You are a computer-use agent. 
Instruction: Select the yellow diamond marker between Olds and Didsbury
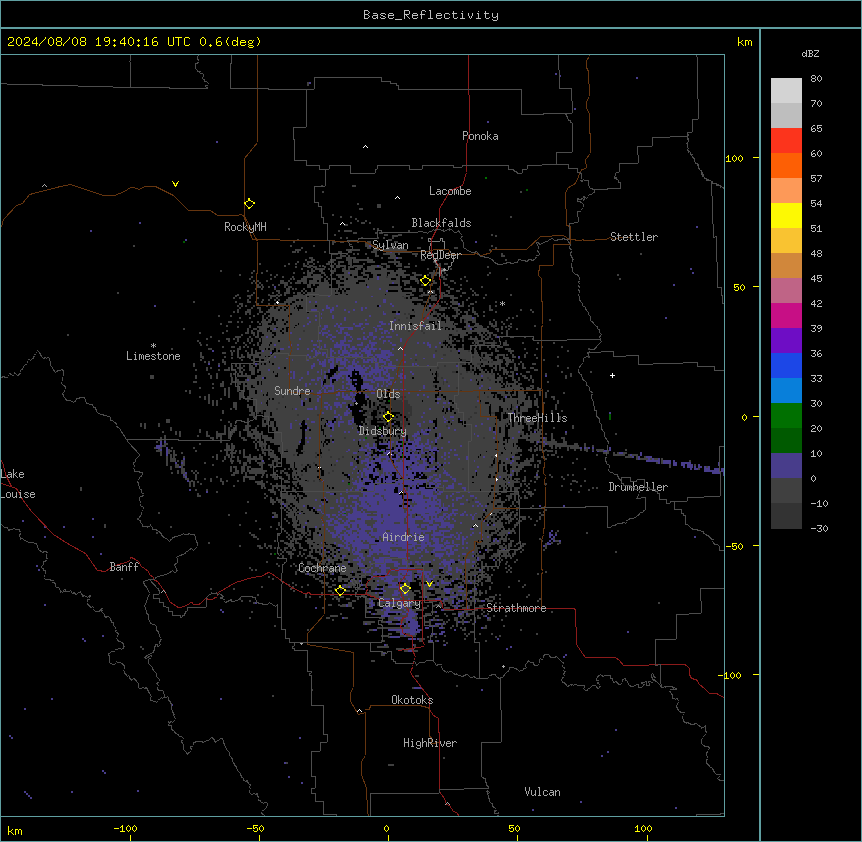point(388,416)
